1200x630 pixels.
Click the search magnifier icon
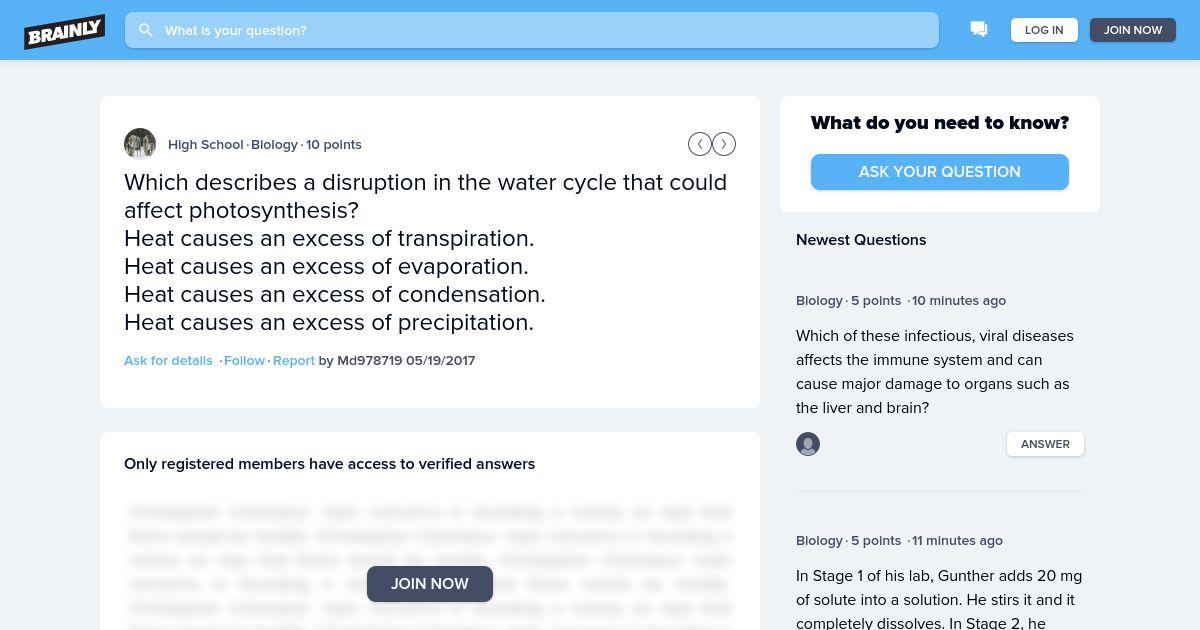pyautogui.click(x=146, y=30)
